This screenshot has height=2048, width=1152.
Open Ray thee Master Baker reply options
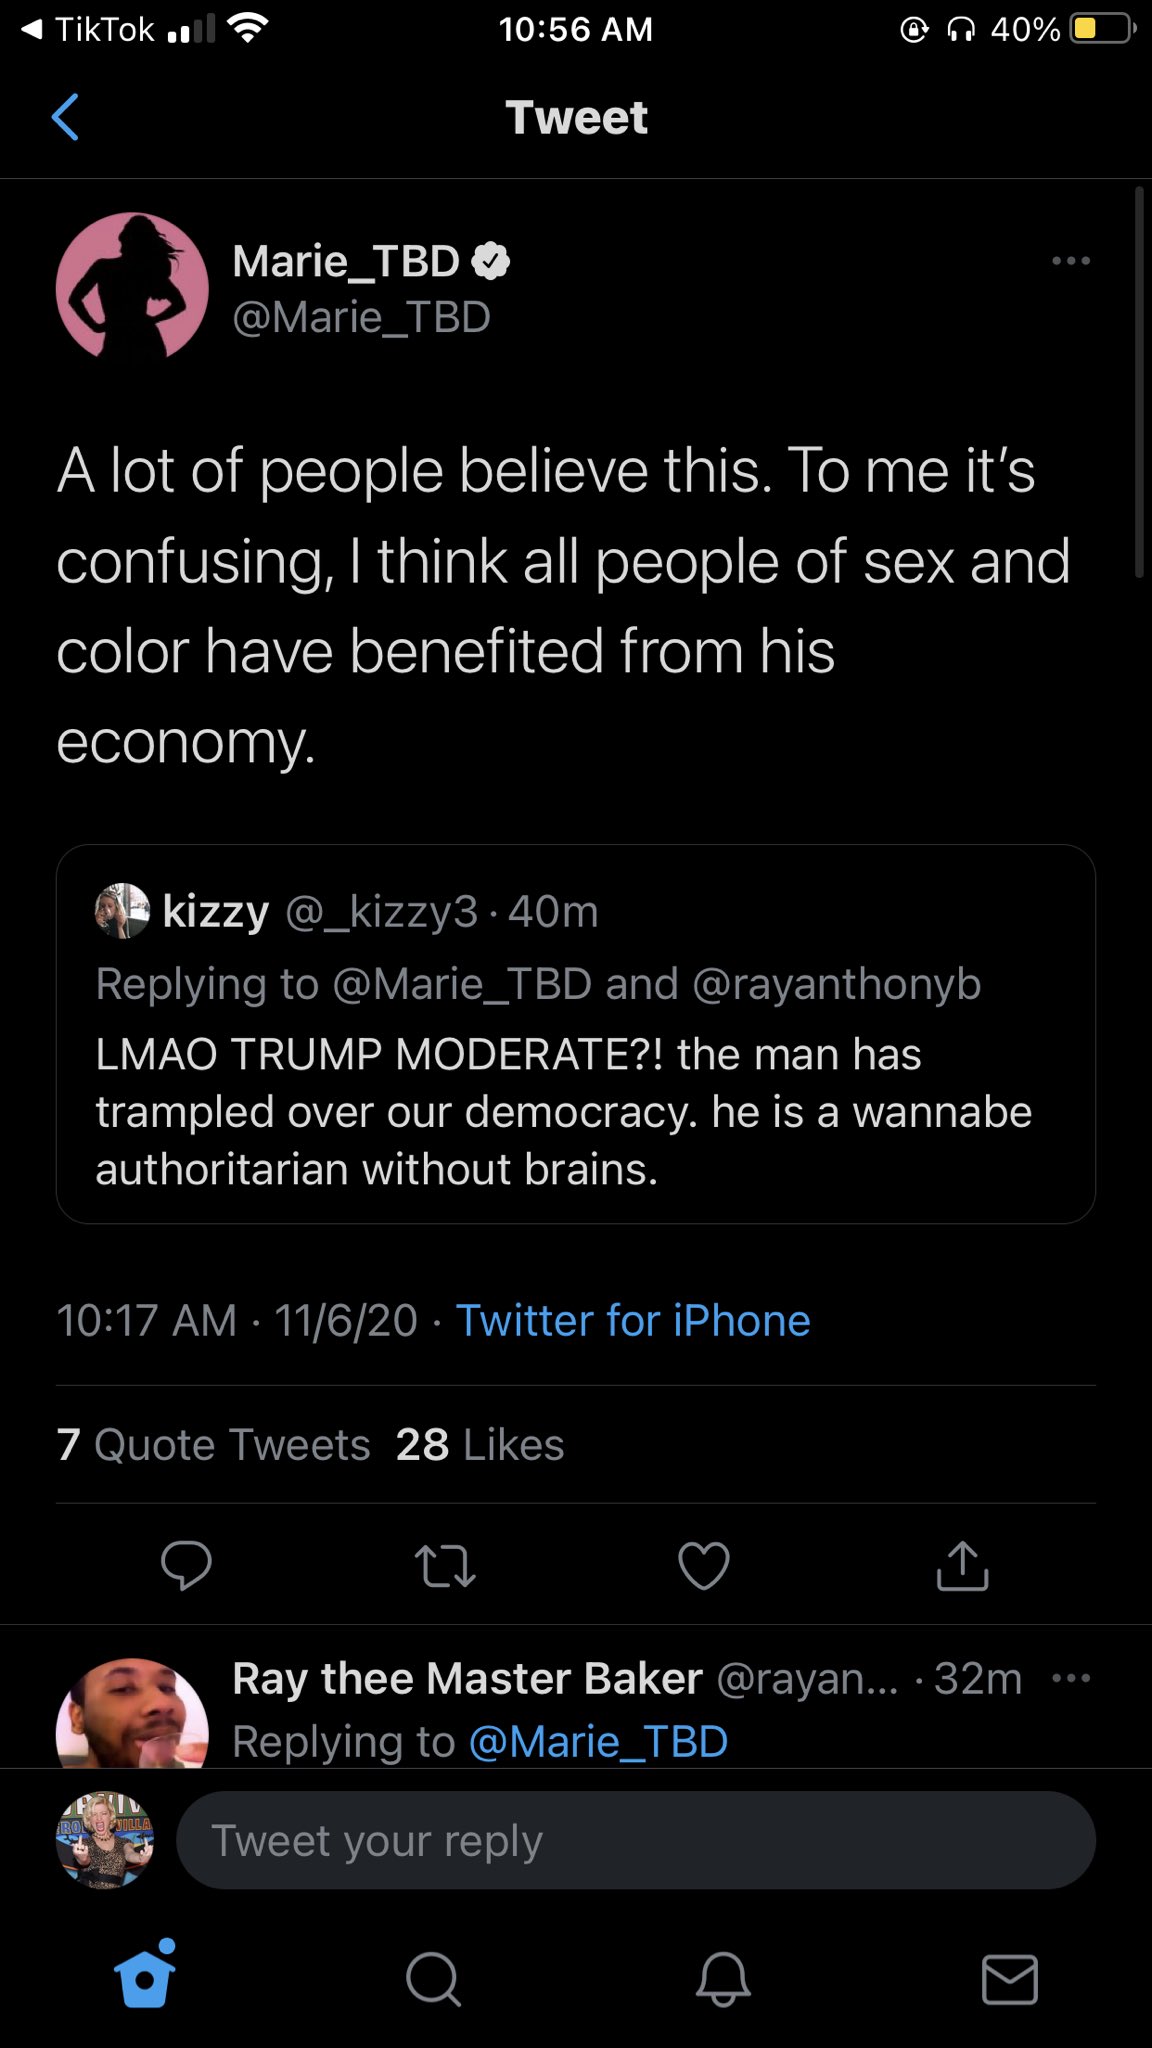click(1071, 1677)
